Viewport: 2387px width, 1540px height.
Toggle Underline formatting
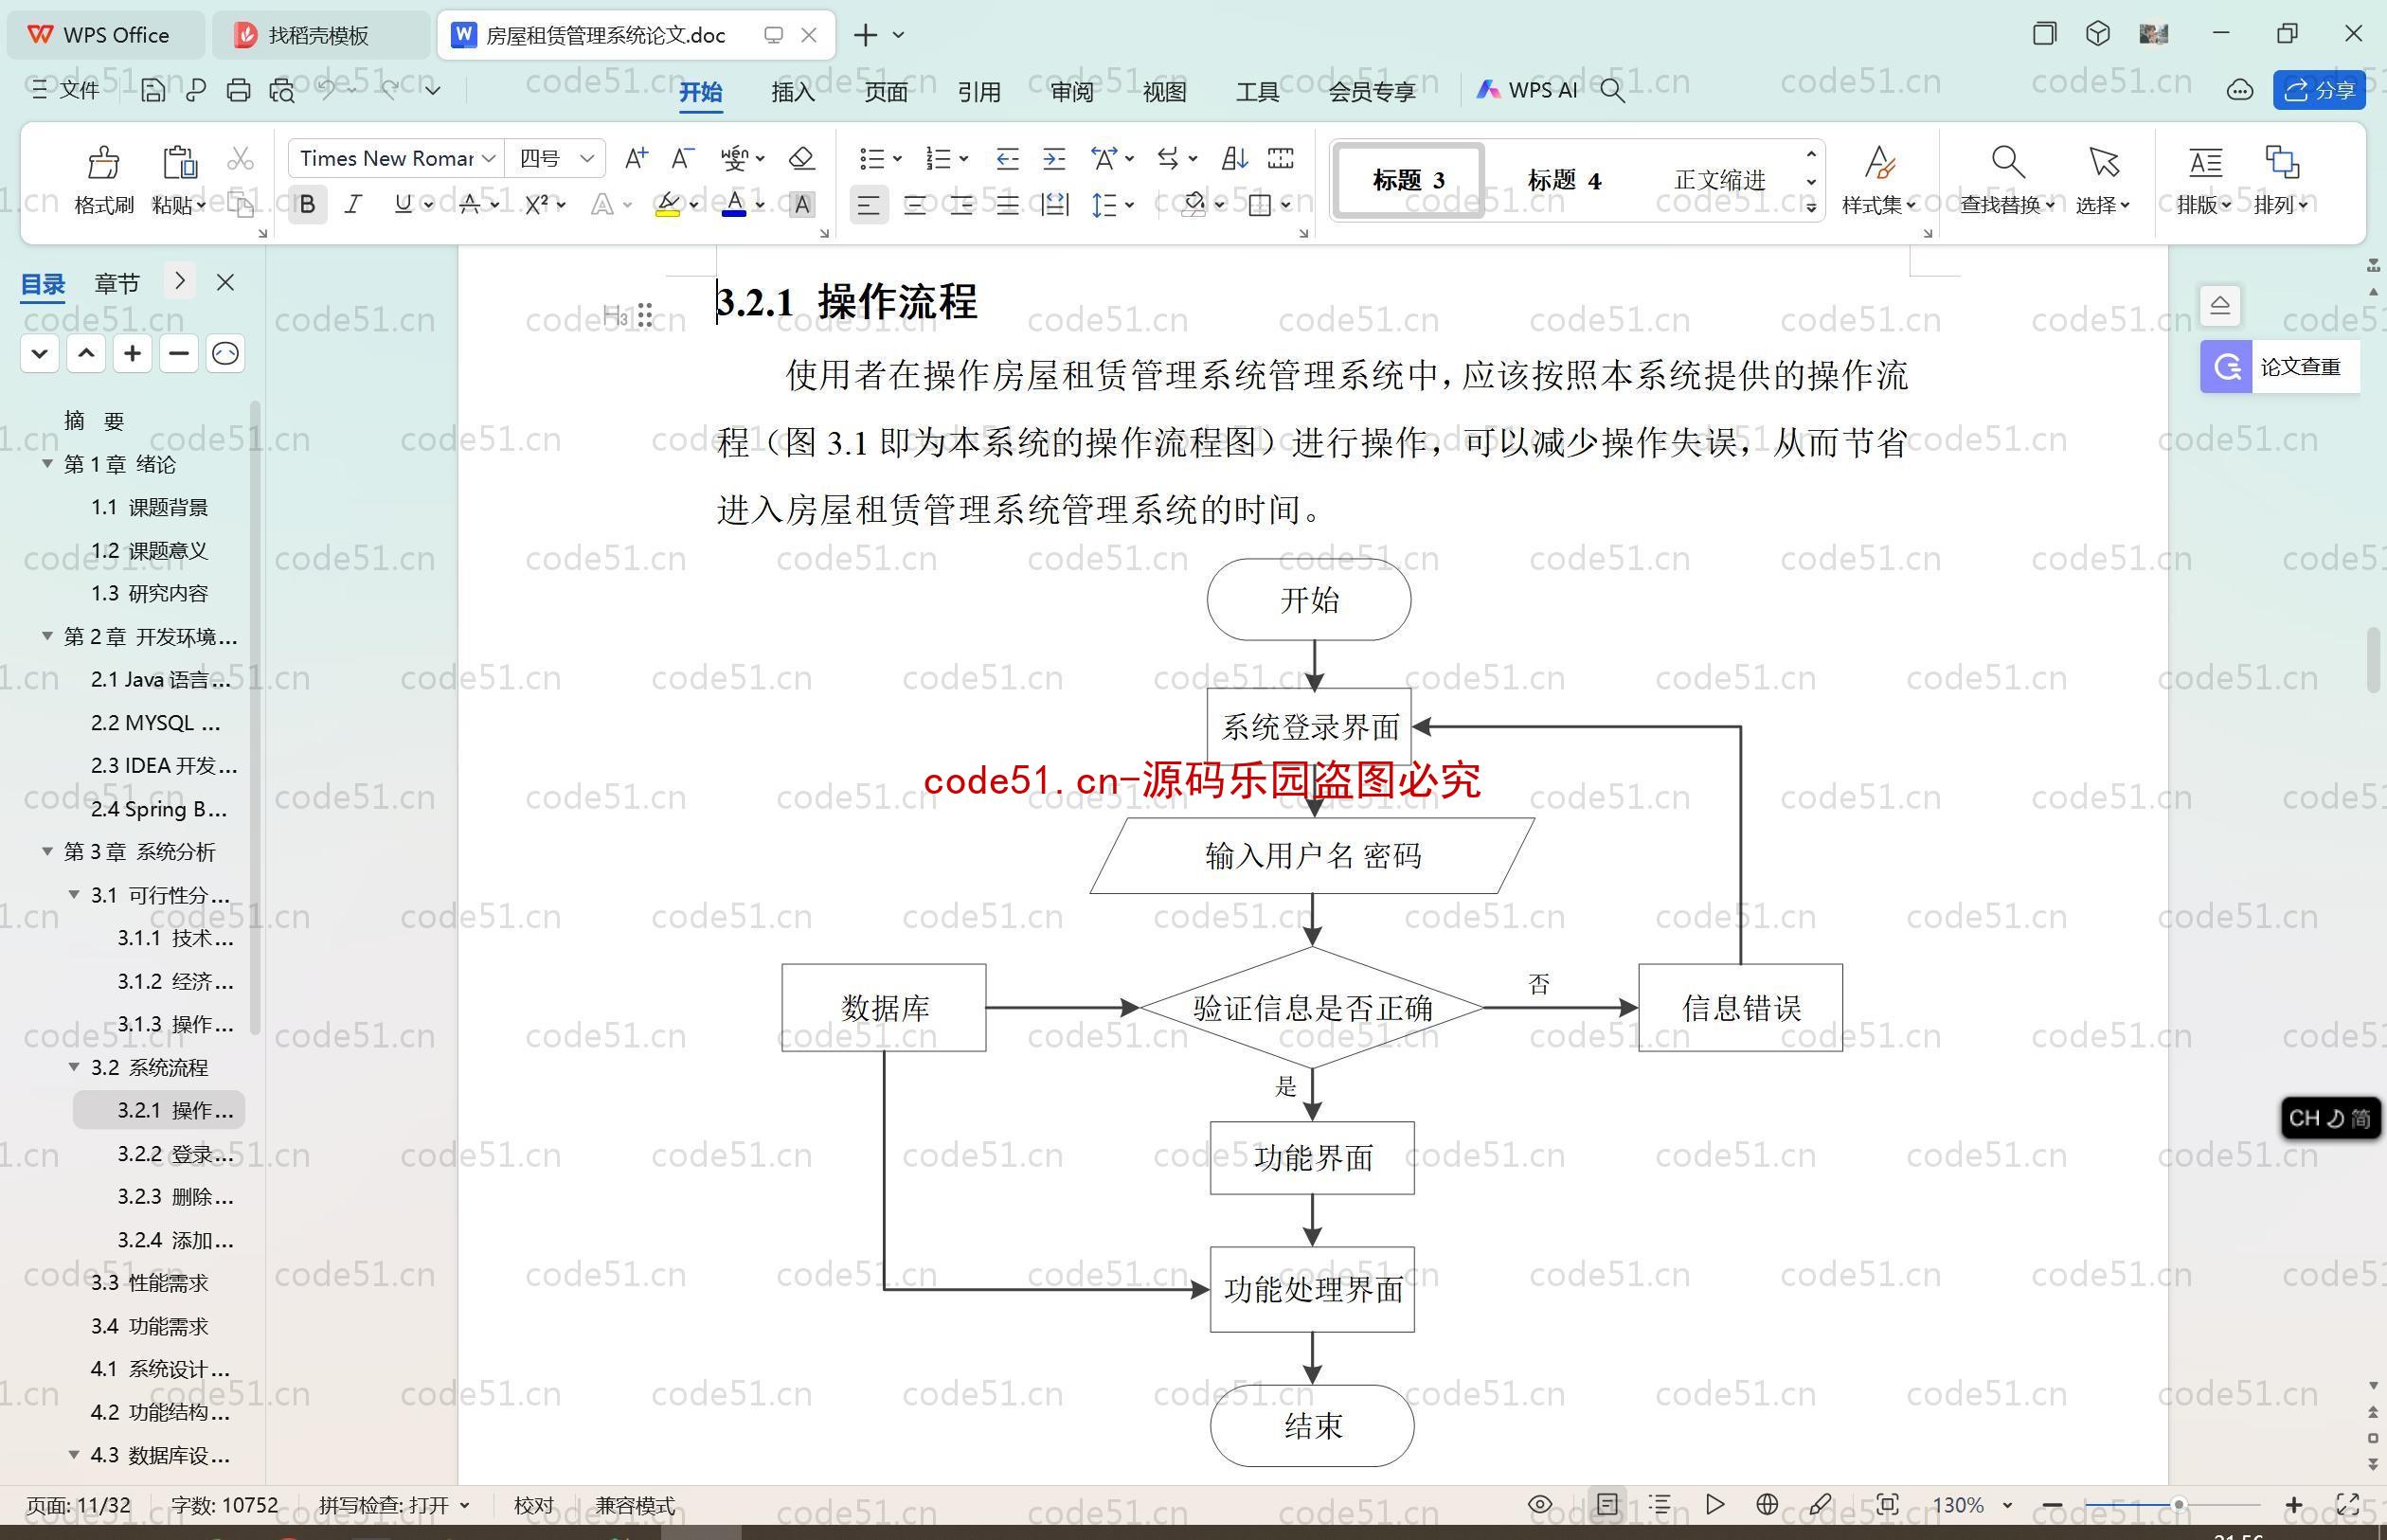pyautogui.click(x=403, y=205)
